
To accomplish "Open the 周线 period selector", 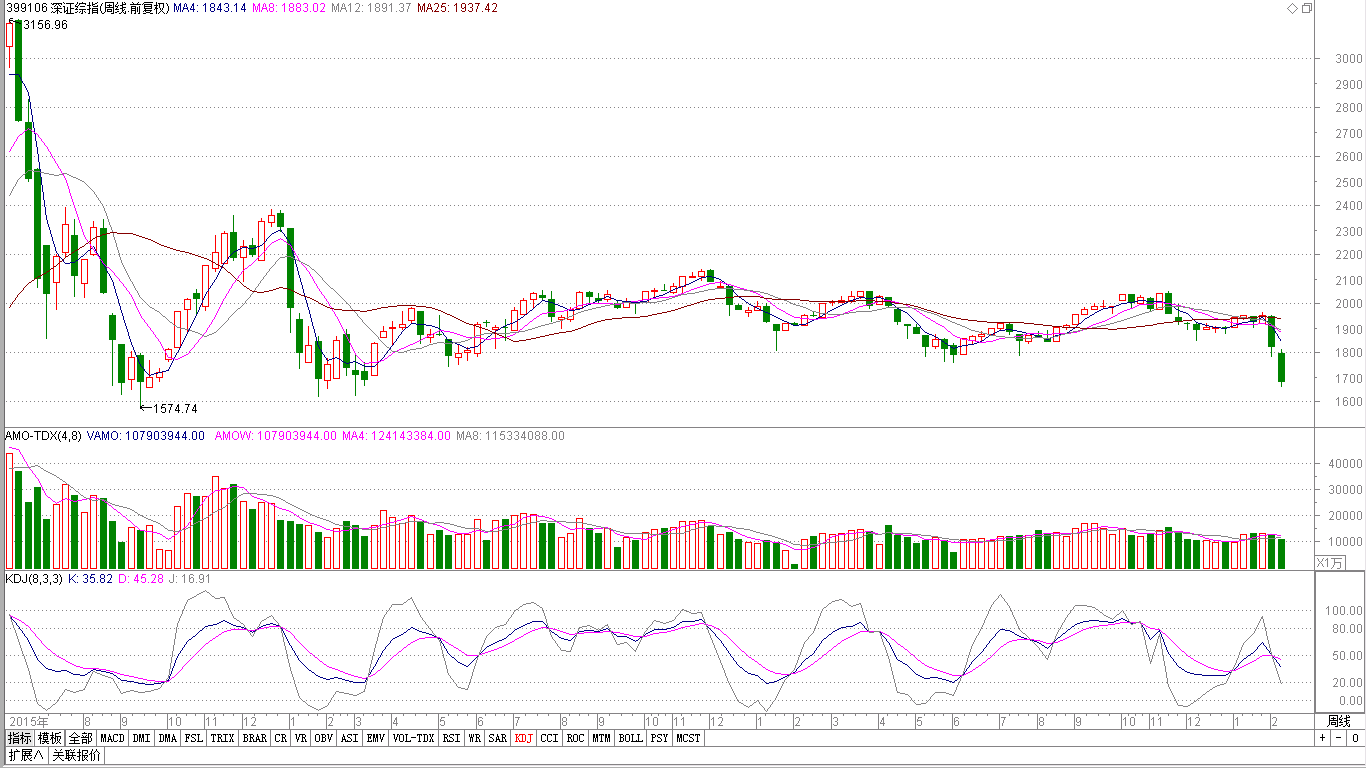I will pyautogui.click(x=1338, y=721).
